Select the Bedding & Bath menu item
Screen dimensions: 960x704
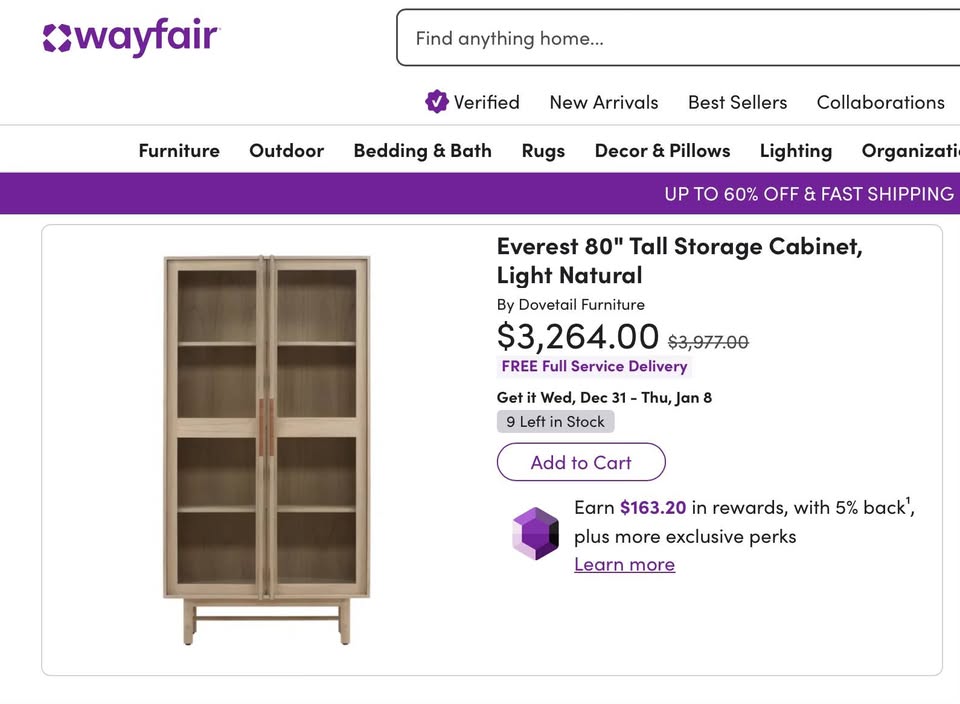(422, 151)
